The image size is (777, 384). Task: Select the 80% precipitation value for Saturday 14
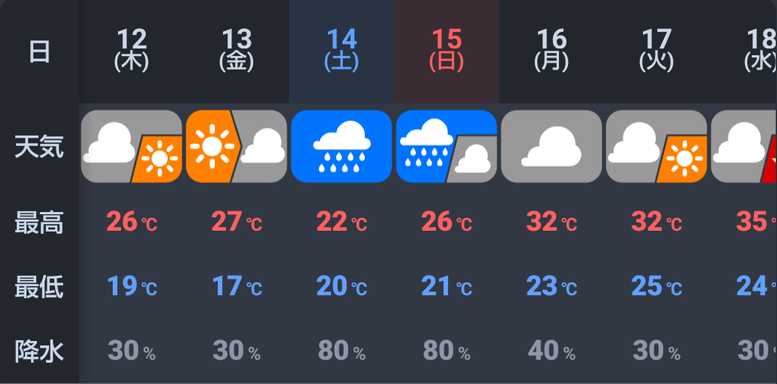click(x=341, y=351)
